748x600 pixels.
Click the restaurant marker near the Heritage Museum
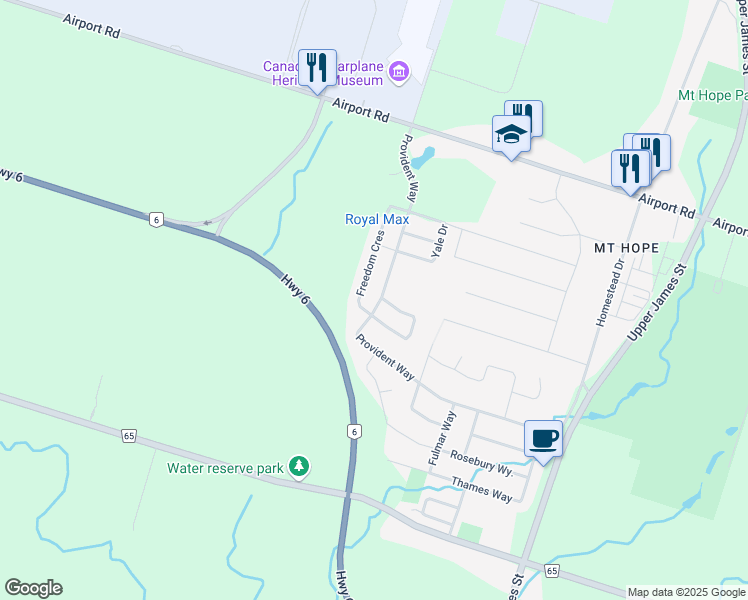[x=317, y=68]
